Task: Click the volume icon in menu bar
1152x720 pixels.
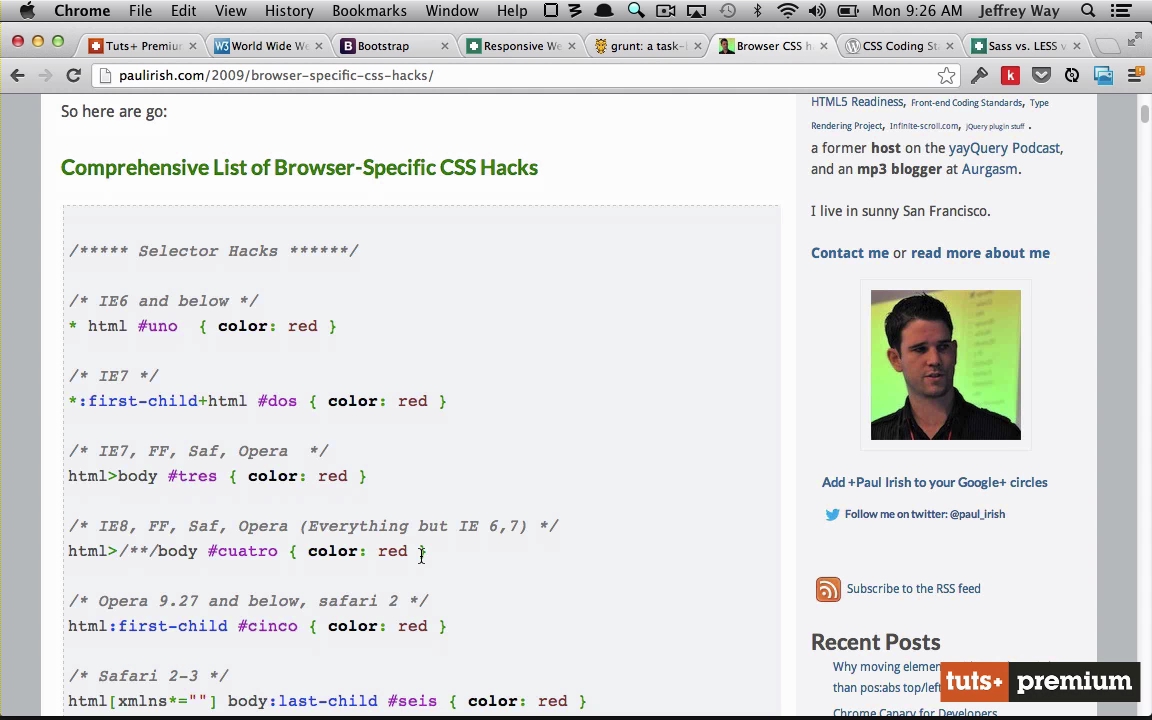Action: tap(816, 10)
